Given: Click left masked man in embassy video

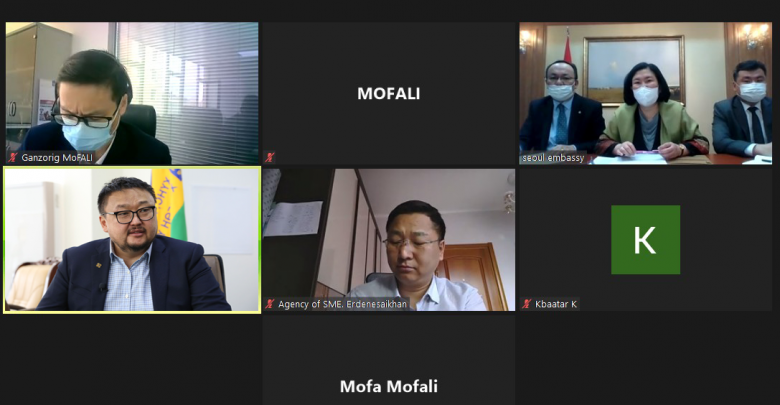Looking at the screenshot, I should pyautogui.click(x=562, y=107).
